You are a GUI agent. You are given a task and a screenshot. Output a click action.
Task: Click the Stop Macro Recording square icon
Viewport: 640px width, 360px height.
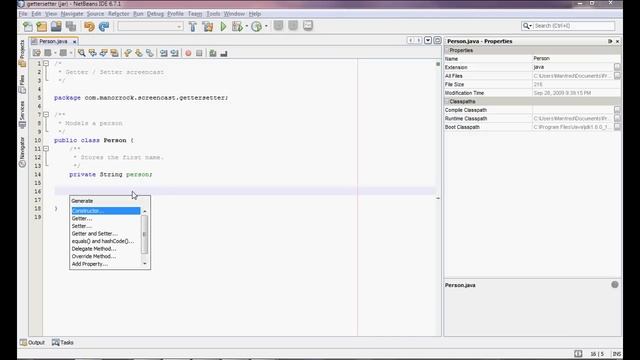pos(199,53)
